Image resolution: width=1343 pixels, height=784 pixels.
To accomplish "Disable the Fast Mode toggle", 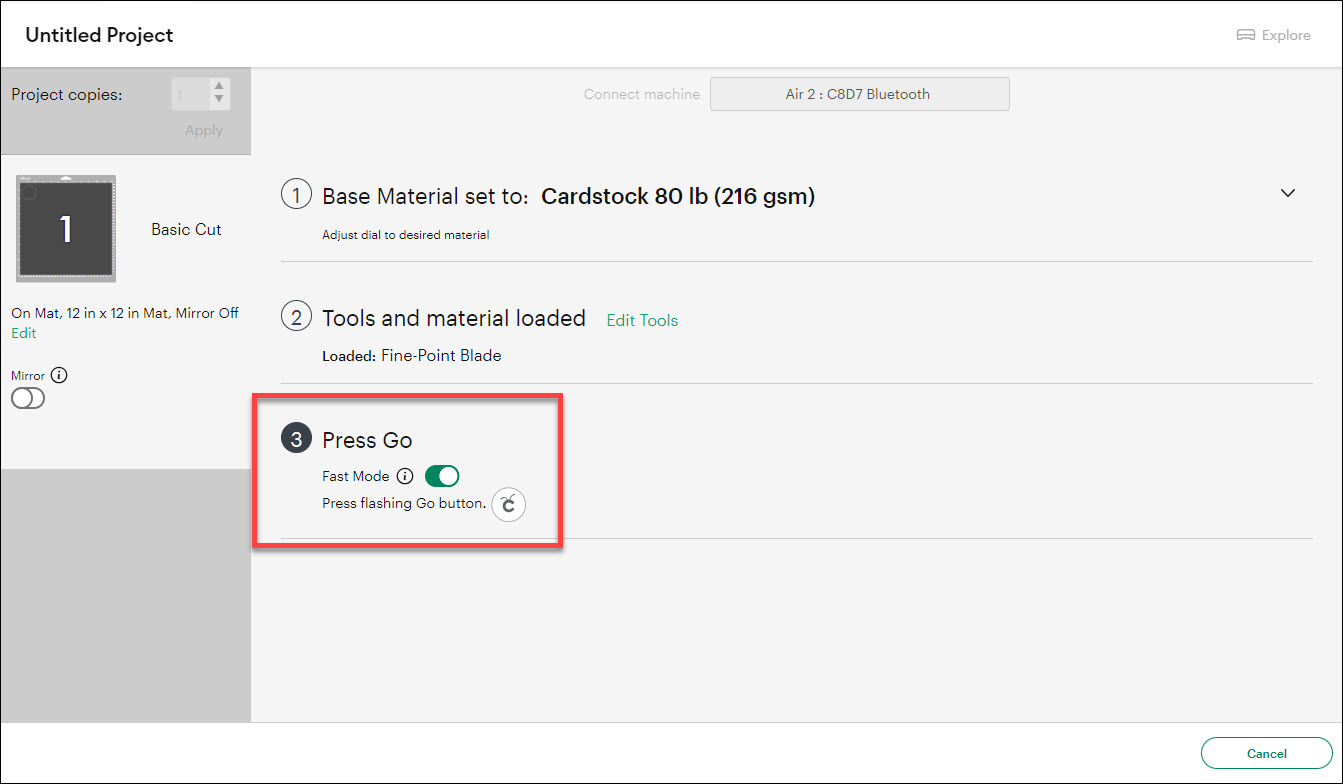I will tap(442, 476).
